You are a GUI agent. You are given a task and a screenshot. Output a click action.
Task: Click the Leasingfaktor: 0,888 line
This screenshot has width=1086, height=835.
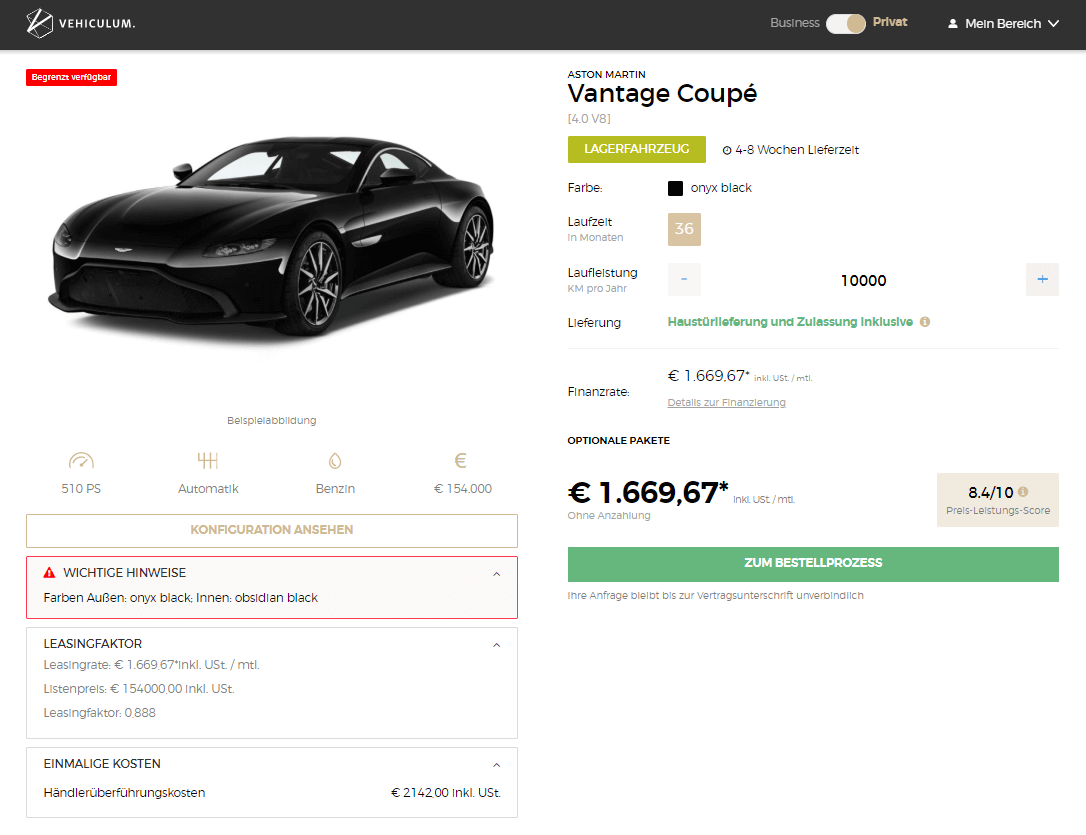pos(100,713)
